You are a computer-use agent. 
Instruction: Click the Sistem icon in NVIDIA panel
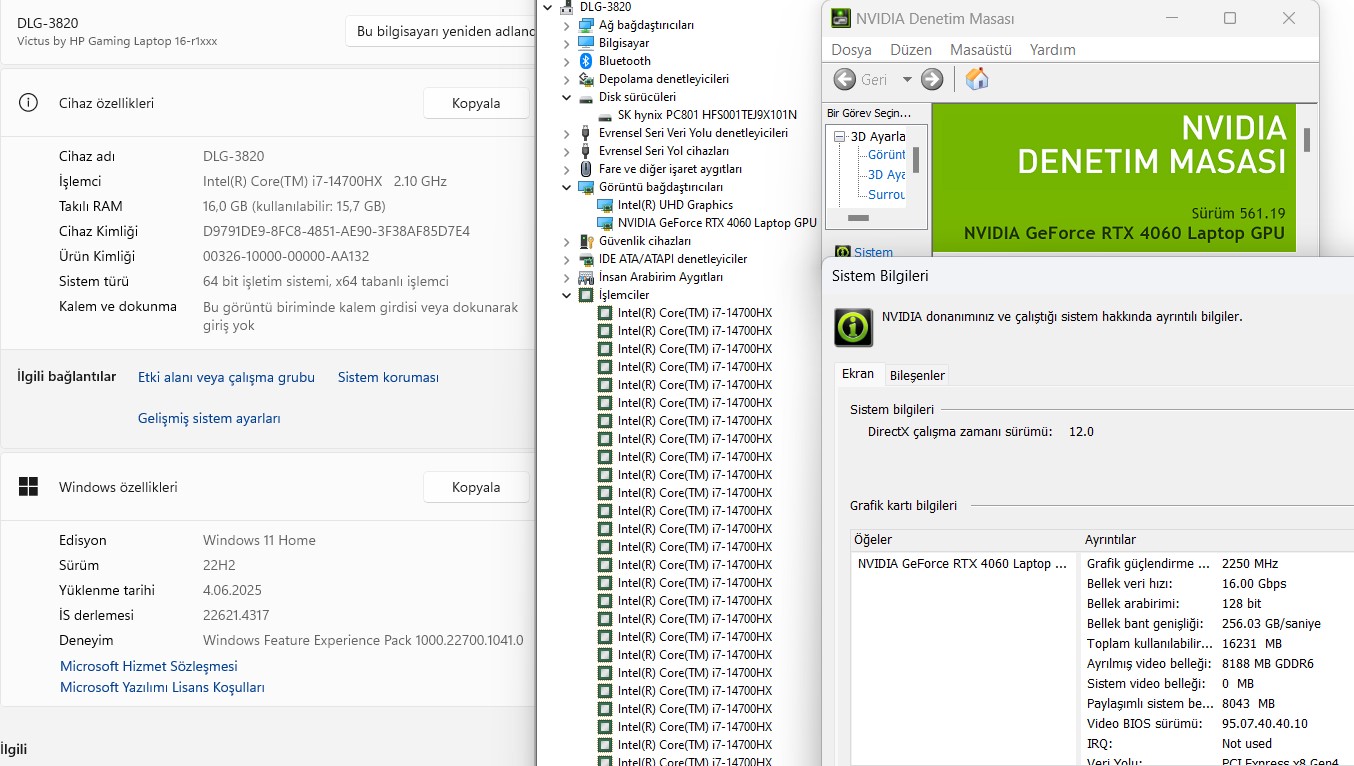click(x=843, y=252)
